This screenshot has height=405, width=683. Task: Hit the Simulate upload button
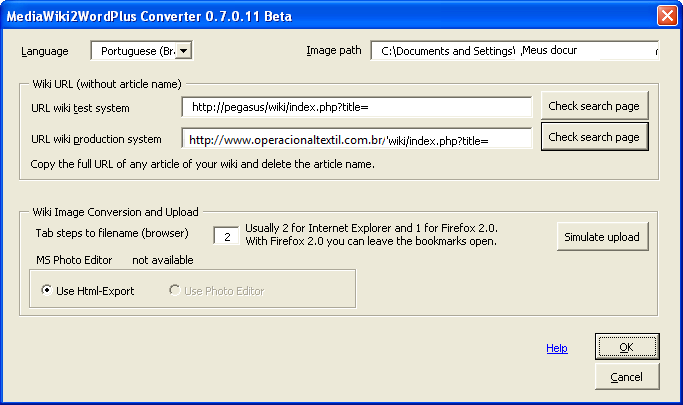[602, 237]
